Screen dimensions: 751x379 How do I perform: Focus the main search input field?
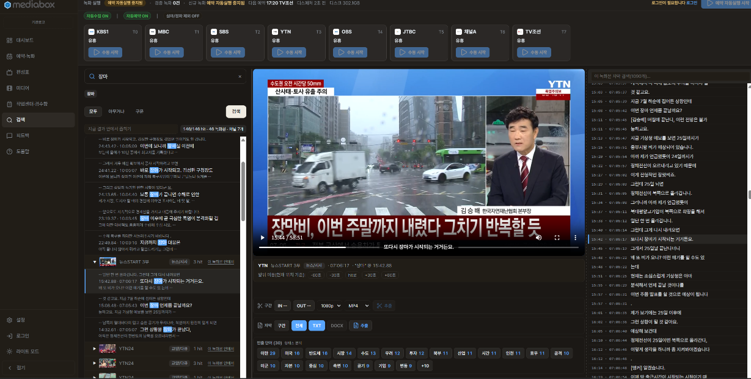165,77
